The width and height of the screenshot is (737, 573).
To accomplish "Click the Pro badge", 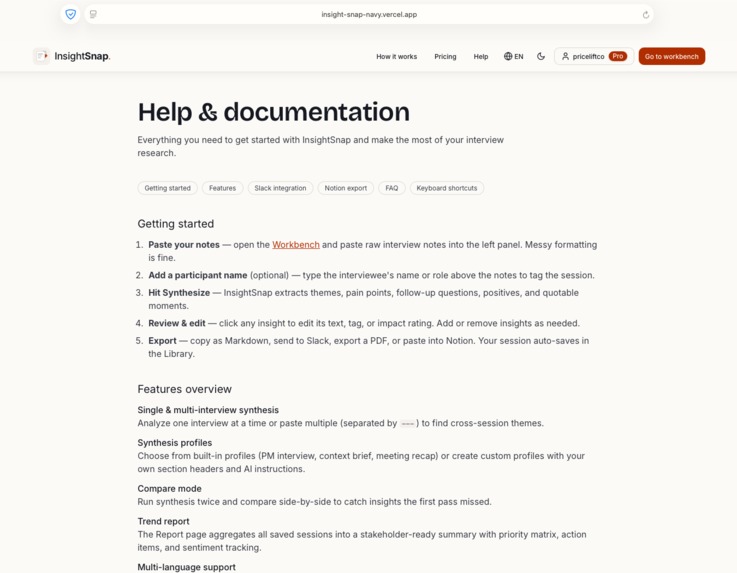I will (x=618, y=56).
